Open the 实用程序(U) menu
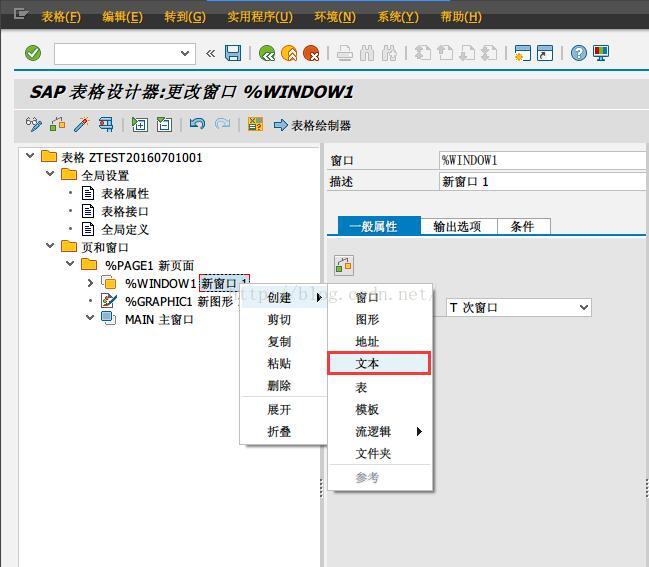649x567 pixels. click(x=260, y=17)
